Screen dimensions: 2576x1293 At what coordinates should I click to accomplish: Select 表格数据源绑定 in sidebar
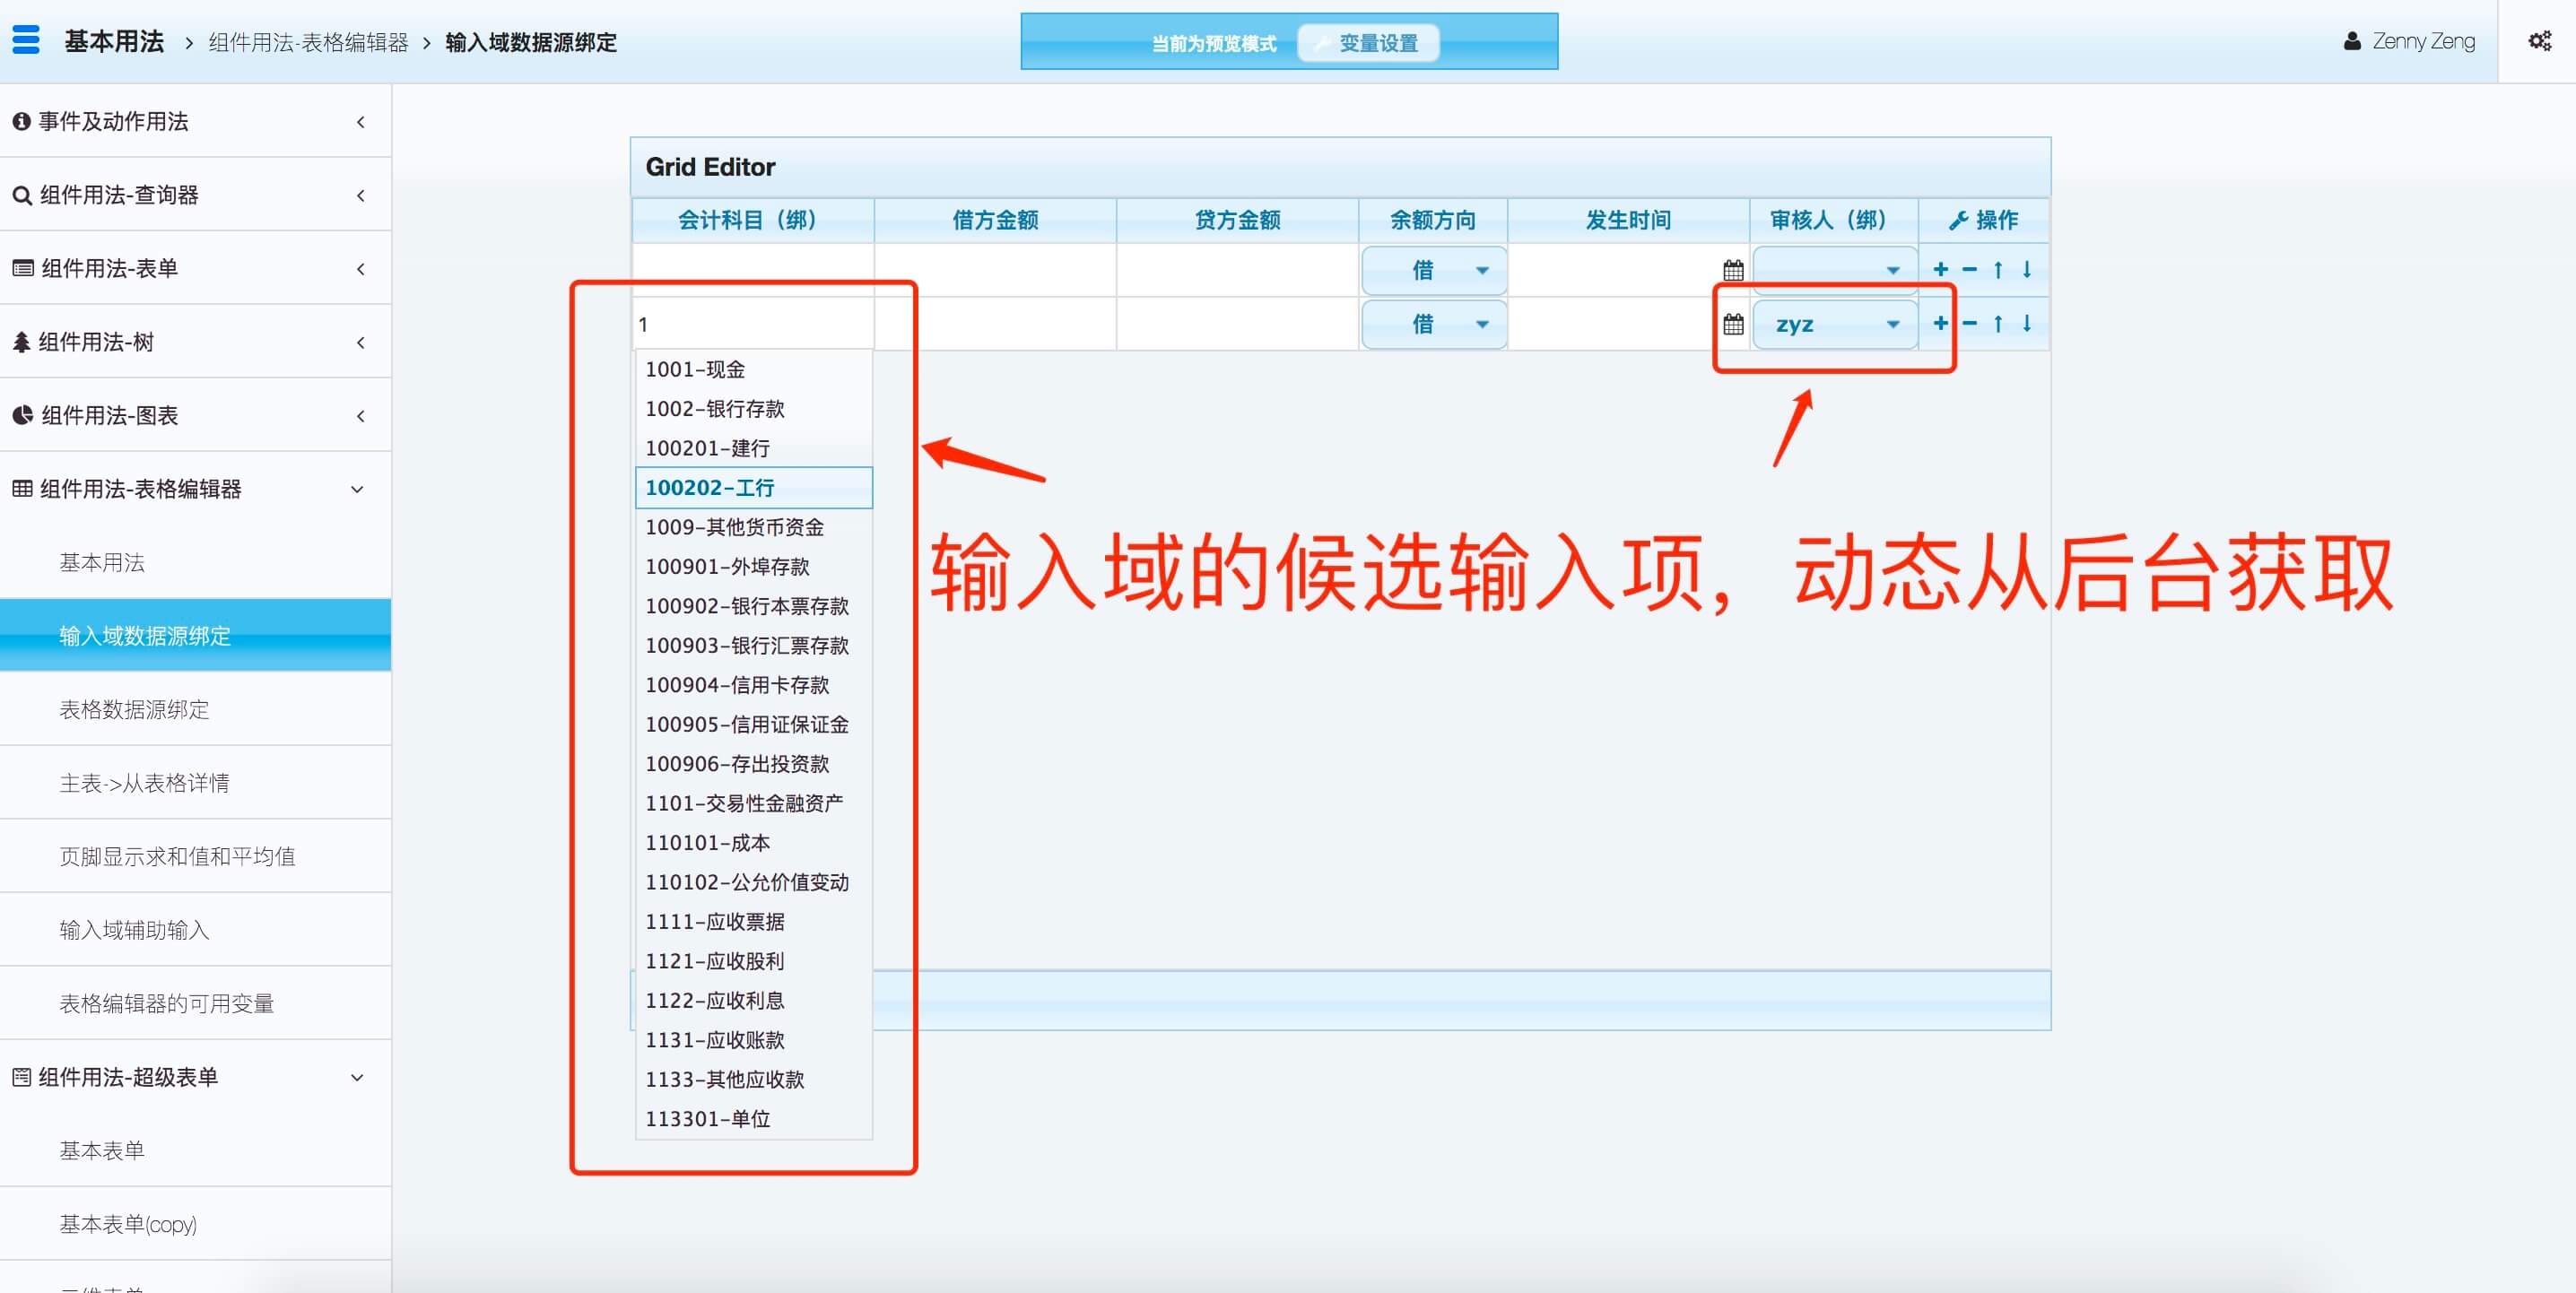134,709
